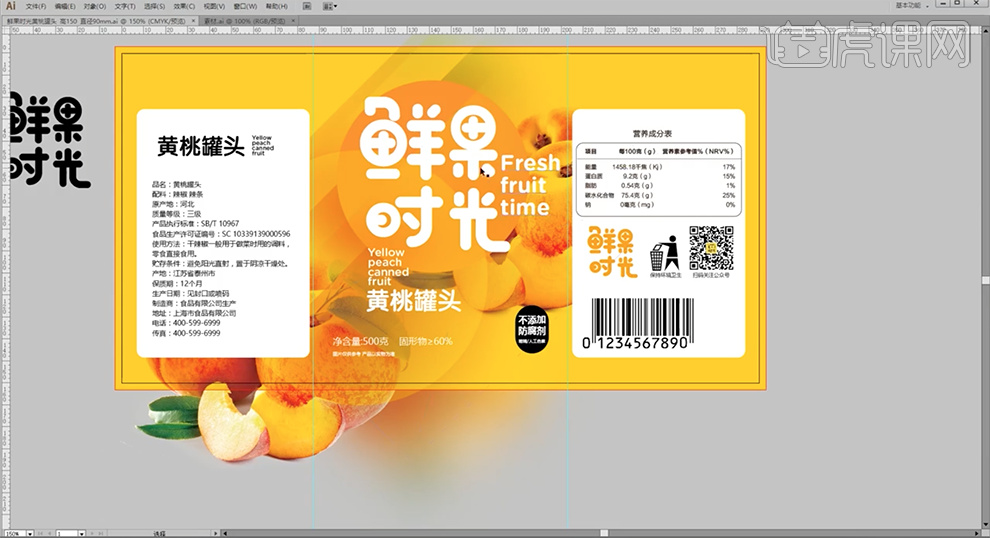Viewport: 990px width, 538px height.
Task: Select the 不添加防腐剂 black badge
Action: tap(532, 329)
